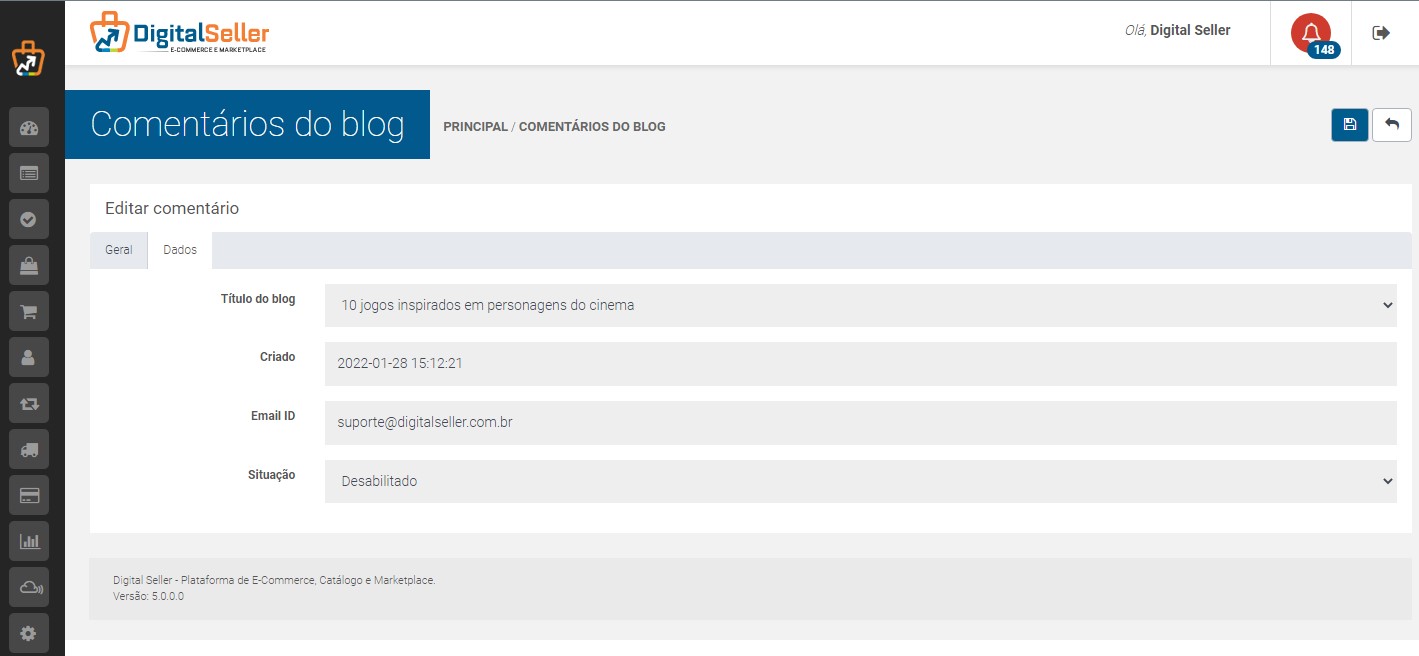Click the DigitalSeller header logo

click(x=179, y=33)
